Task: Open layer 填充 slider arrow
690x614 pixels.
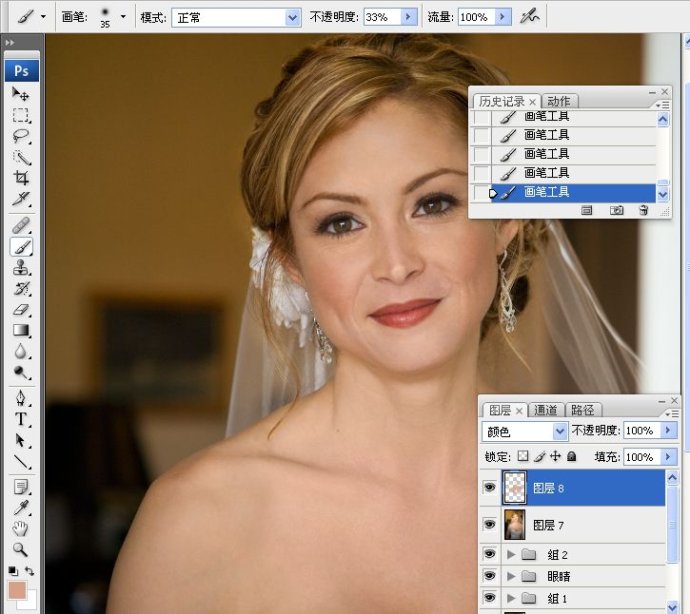Action: click(668, 456)
